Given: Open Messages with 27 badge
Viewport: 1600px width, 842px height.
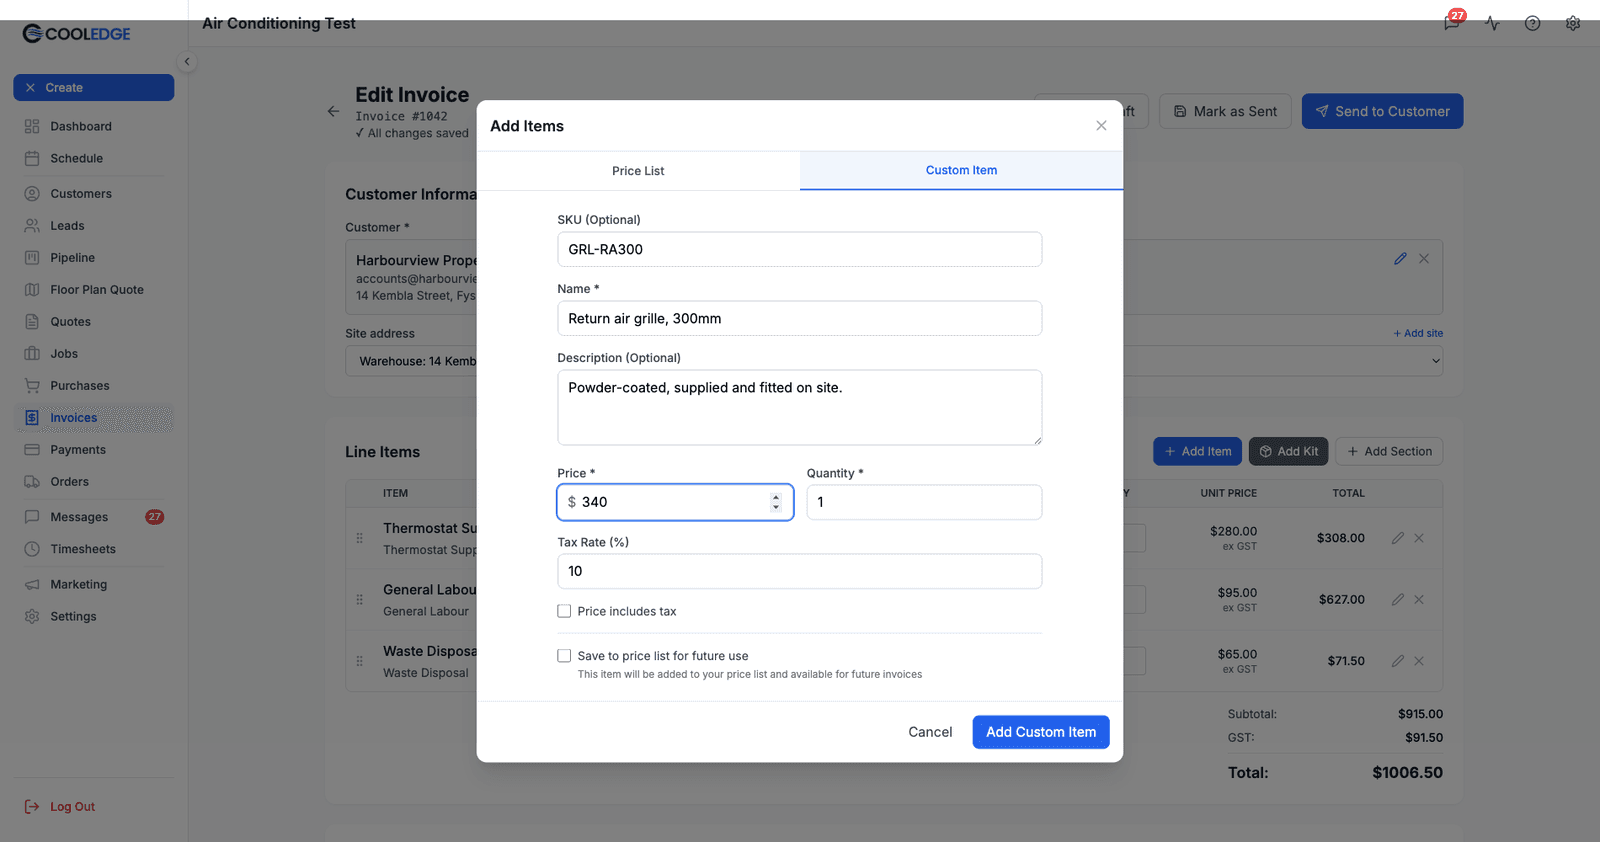Looking at the screenshot, I should tap(93, 517).
